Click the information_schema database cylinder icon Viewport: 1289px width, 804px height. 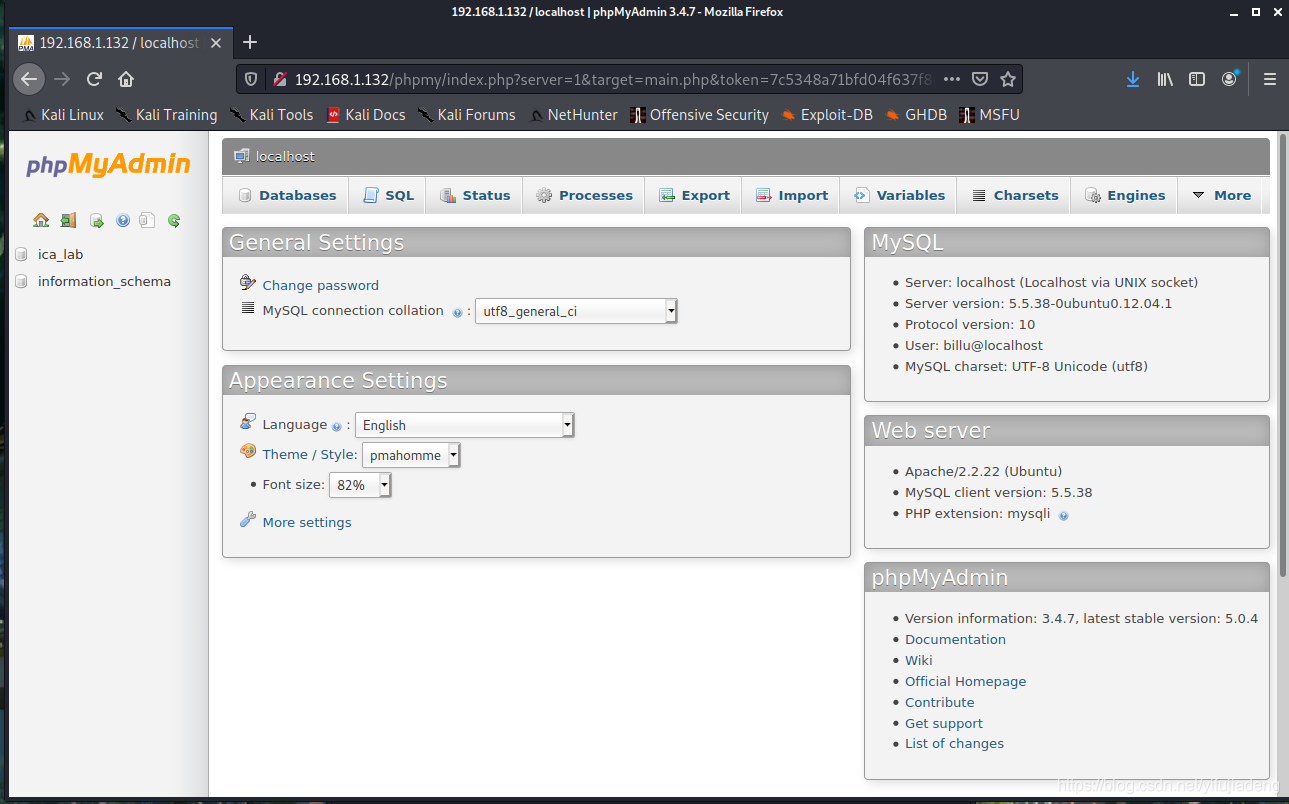tap(22, 282)
